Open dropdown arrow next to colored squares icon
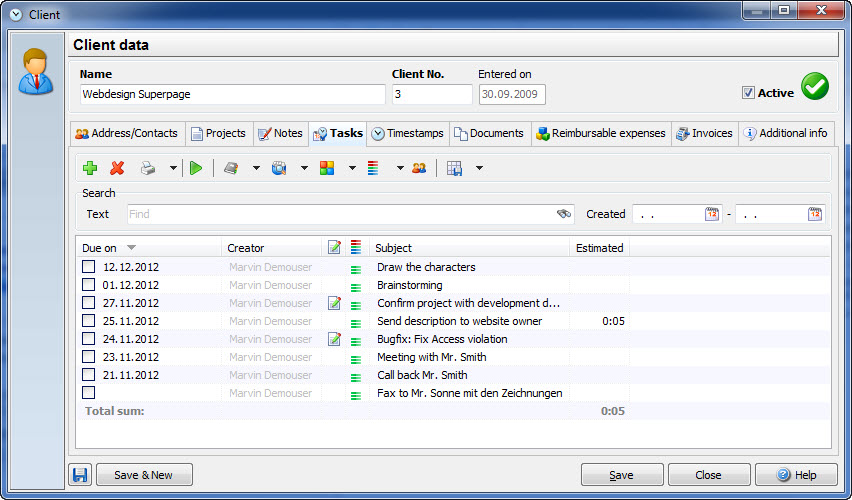 352,168
